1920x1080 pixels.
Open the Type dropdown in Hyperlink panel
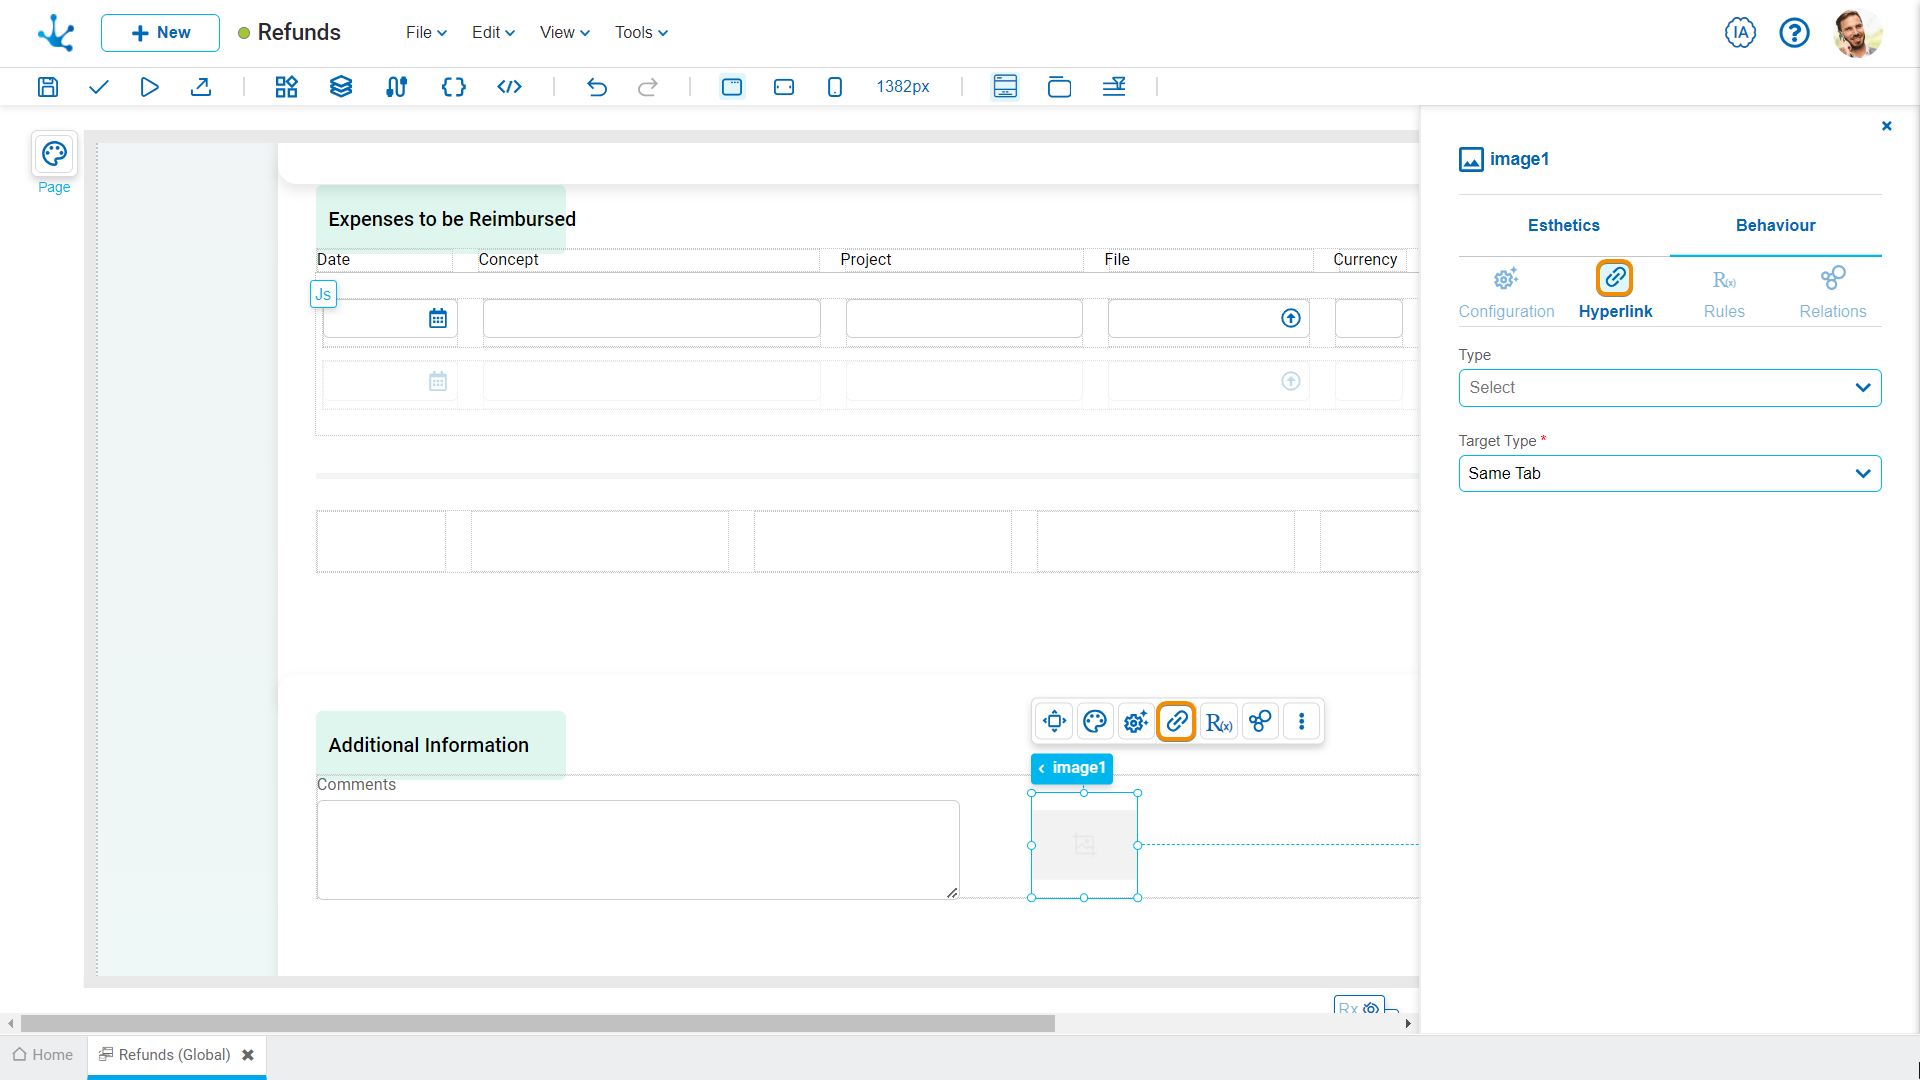pyautogui.click(x=1668, y=388)
